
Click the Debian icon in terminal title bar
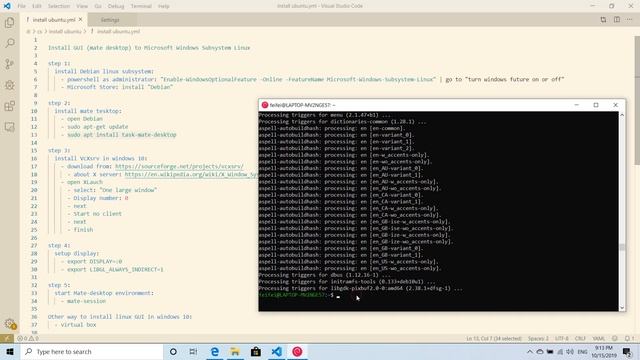pos(264,105)
